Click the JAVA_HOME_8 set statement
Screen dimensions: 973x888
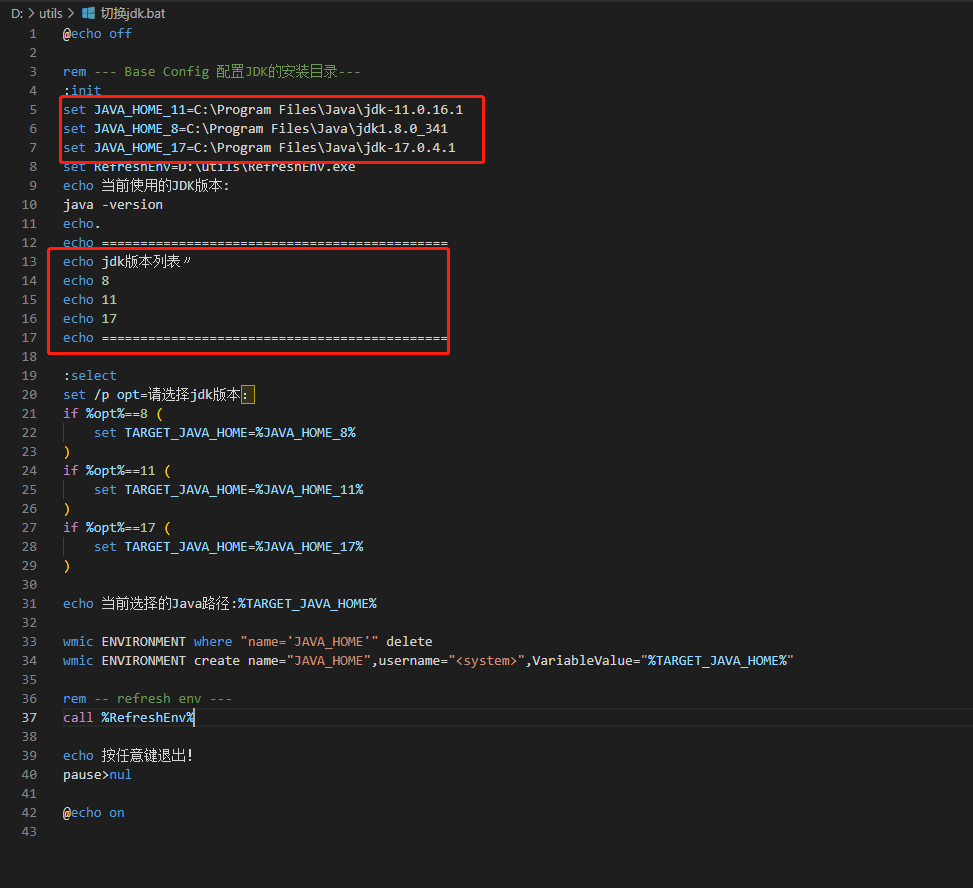255,128
